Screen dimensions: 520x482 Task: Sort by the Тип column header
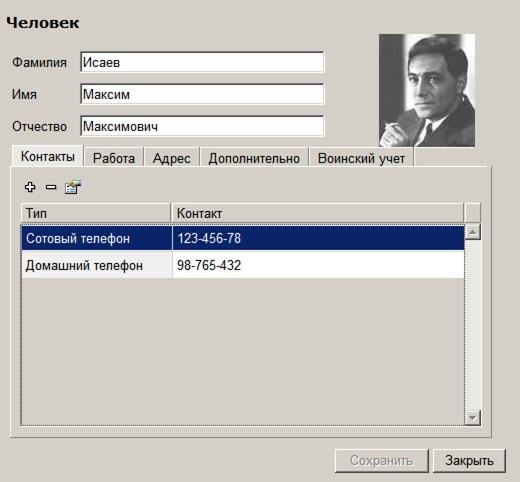pos(96,213)
